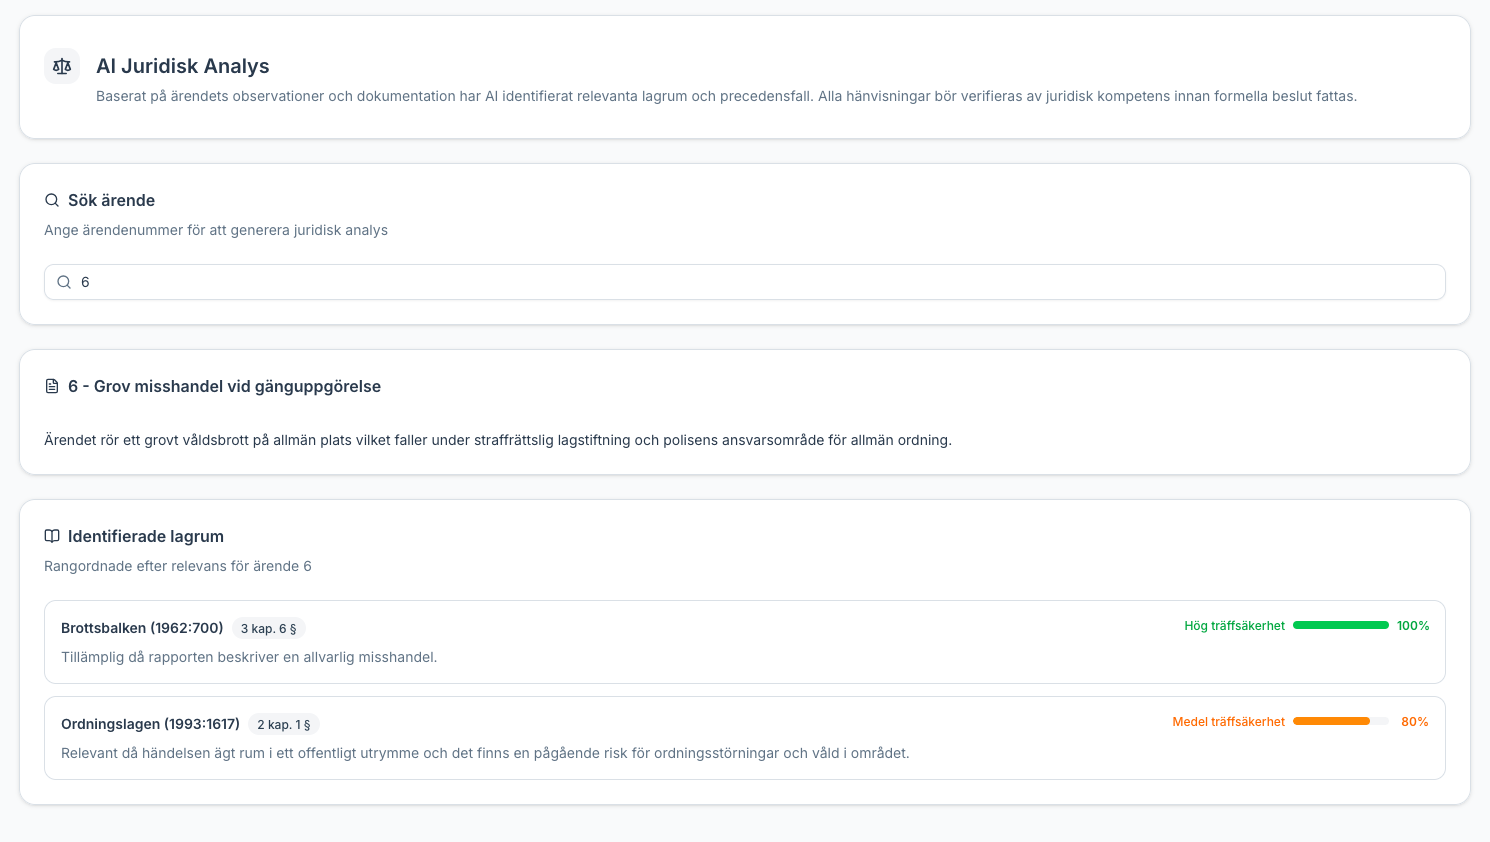Click the document icon beside case title
Viewport: 1490px width, 842px height.
[52, 386]
